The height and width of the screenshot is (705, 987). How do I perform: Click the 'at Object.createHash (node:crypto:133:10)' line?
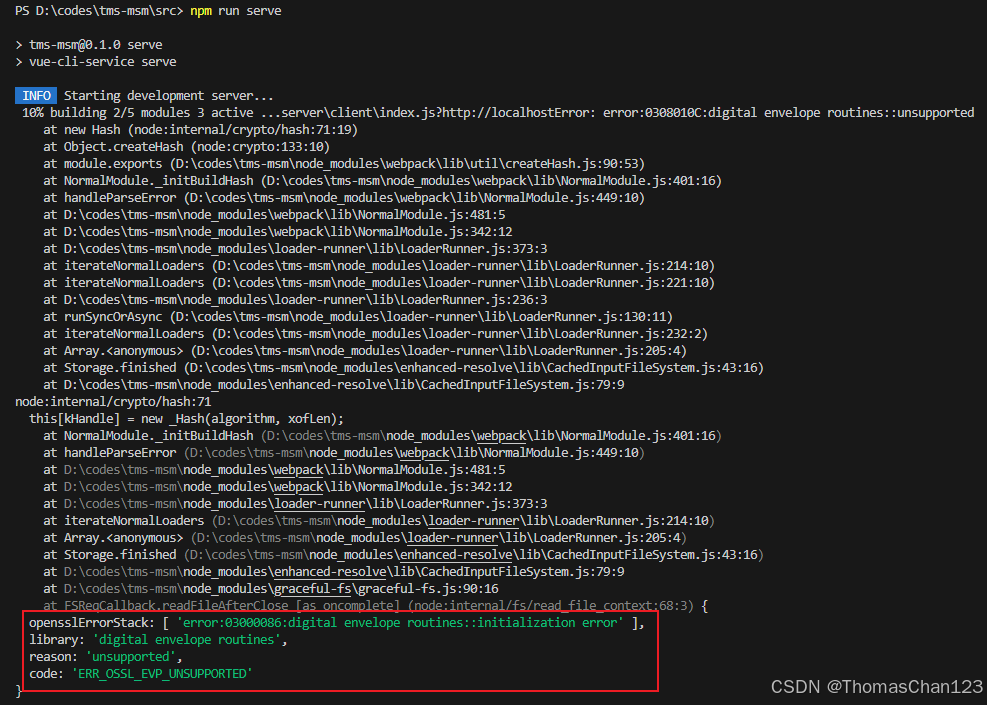[186, 147]
